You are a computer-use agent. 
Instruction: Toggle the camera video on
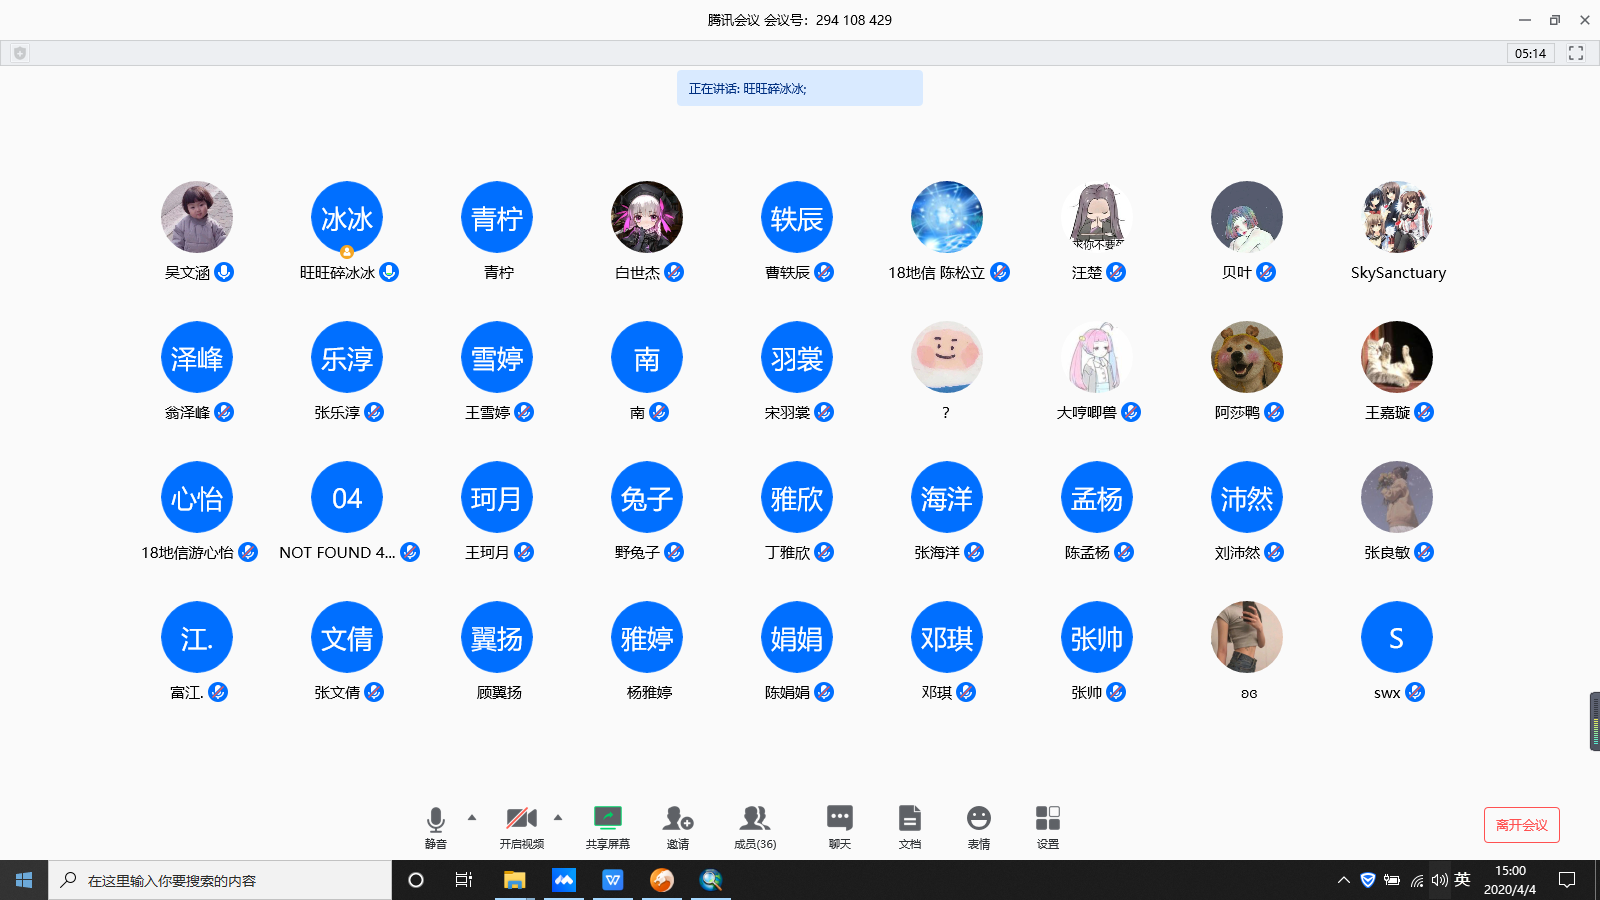(521, 820)
